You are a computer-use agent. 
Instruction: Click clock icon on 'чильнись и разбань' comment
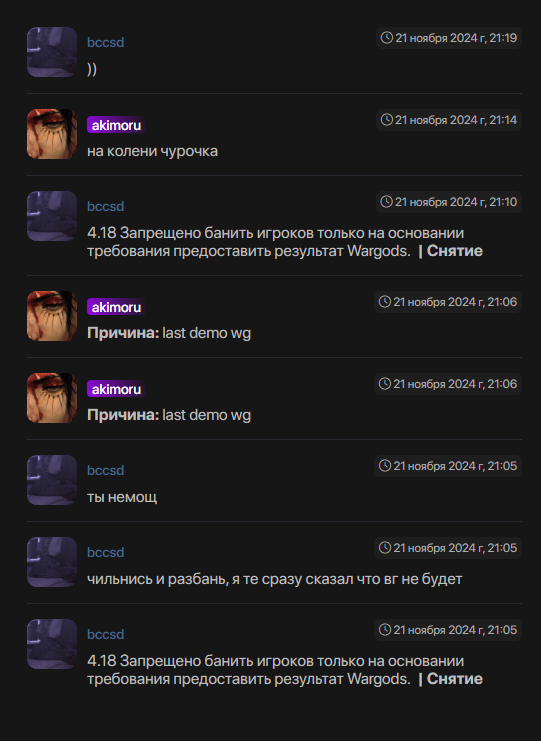coord(385,548)
